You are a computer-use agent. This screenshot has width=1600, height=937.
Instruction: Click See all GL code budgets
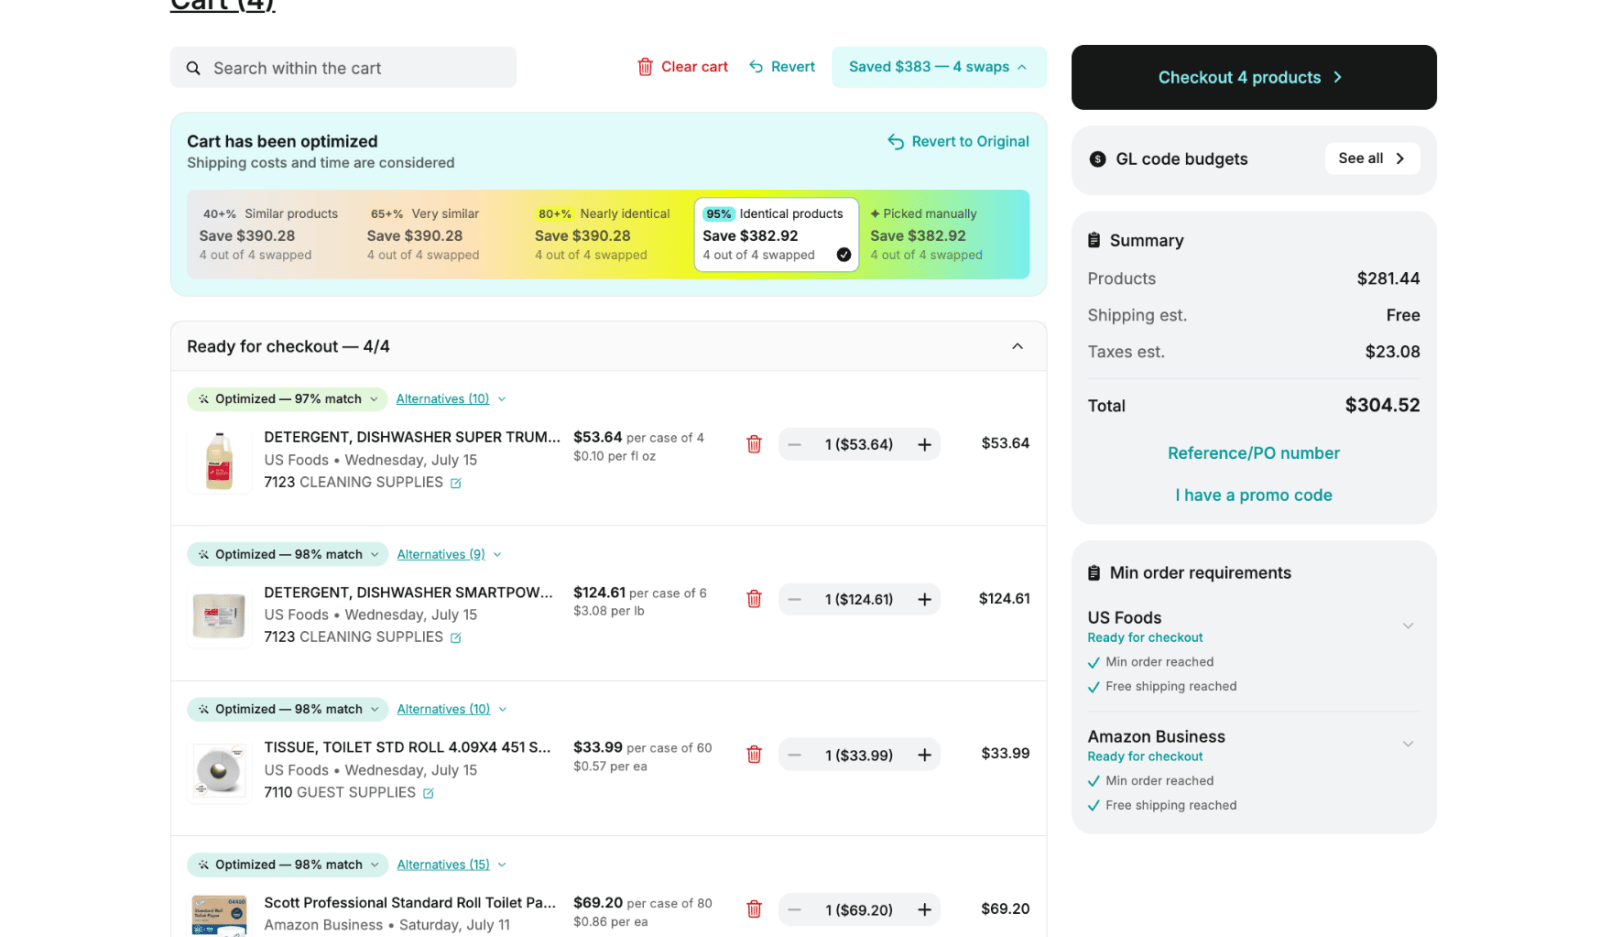point(1372,158)
